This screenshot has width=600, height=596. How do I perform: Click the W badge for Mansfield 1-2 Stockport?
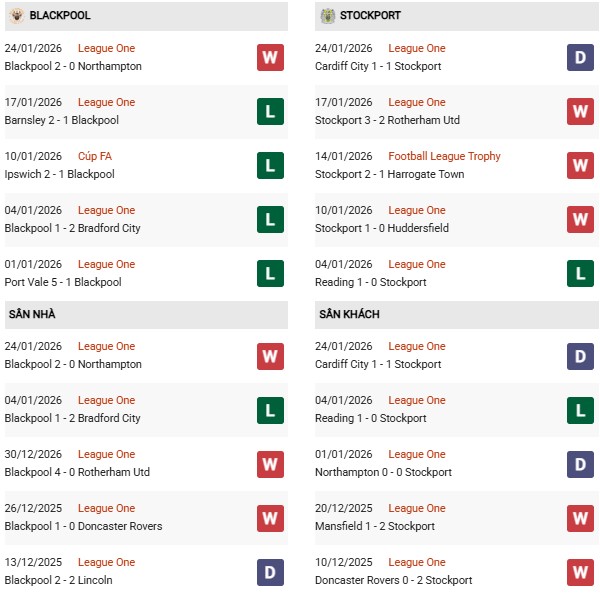(581, 517)
